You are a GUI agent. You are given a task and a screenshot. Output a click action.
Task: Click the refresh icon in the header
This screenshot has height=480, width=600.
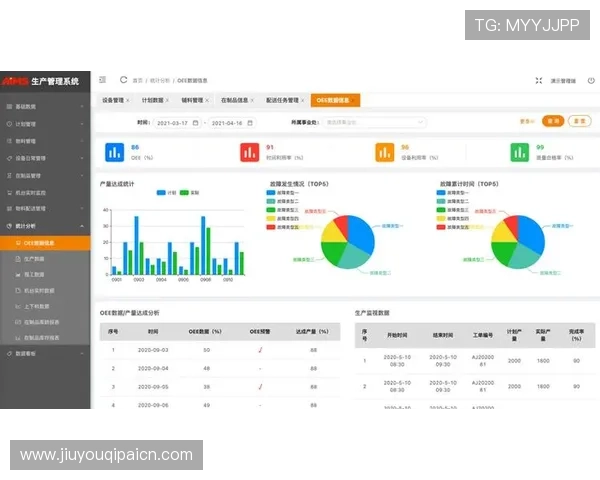[124, 80]
